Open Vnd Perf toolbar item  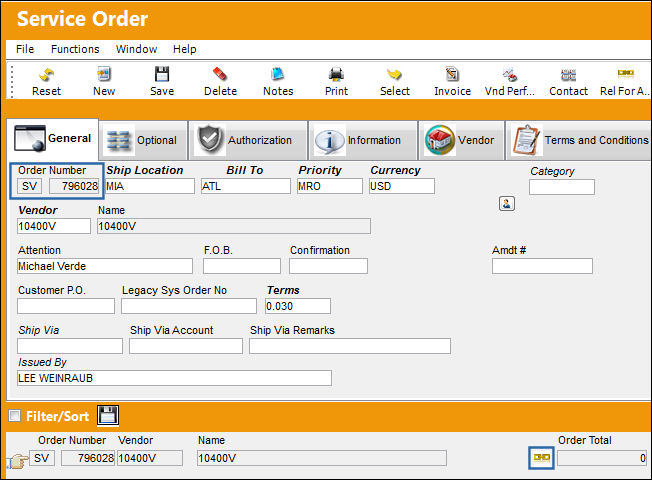point(510,74)
